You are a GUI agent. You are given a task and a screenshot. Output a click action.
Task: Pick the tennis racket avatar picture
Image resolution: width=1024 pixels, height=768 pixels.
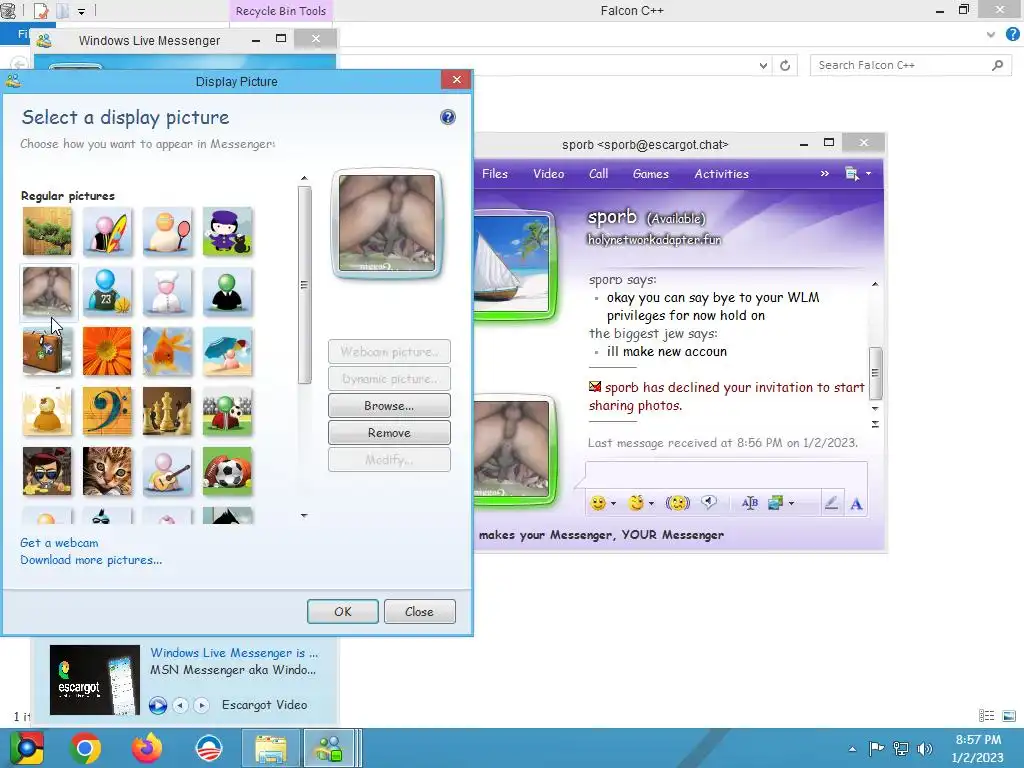click(x=167, y=231)
